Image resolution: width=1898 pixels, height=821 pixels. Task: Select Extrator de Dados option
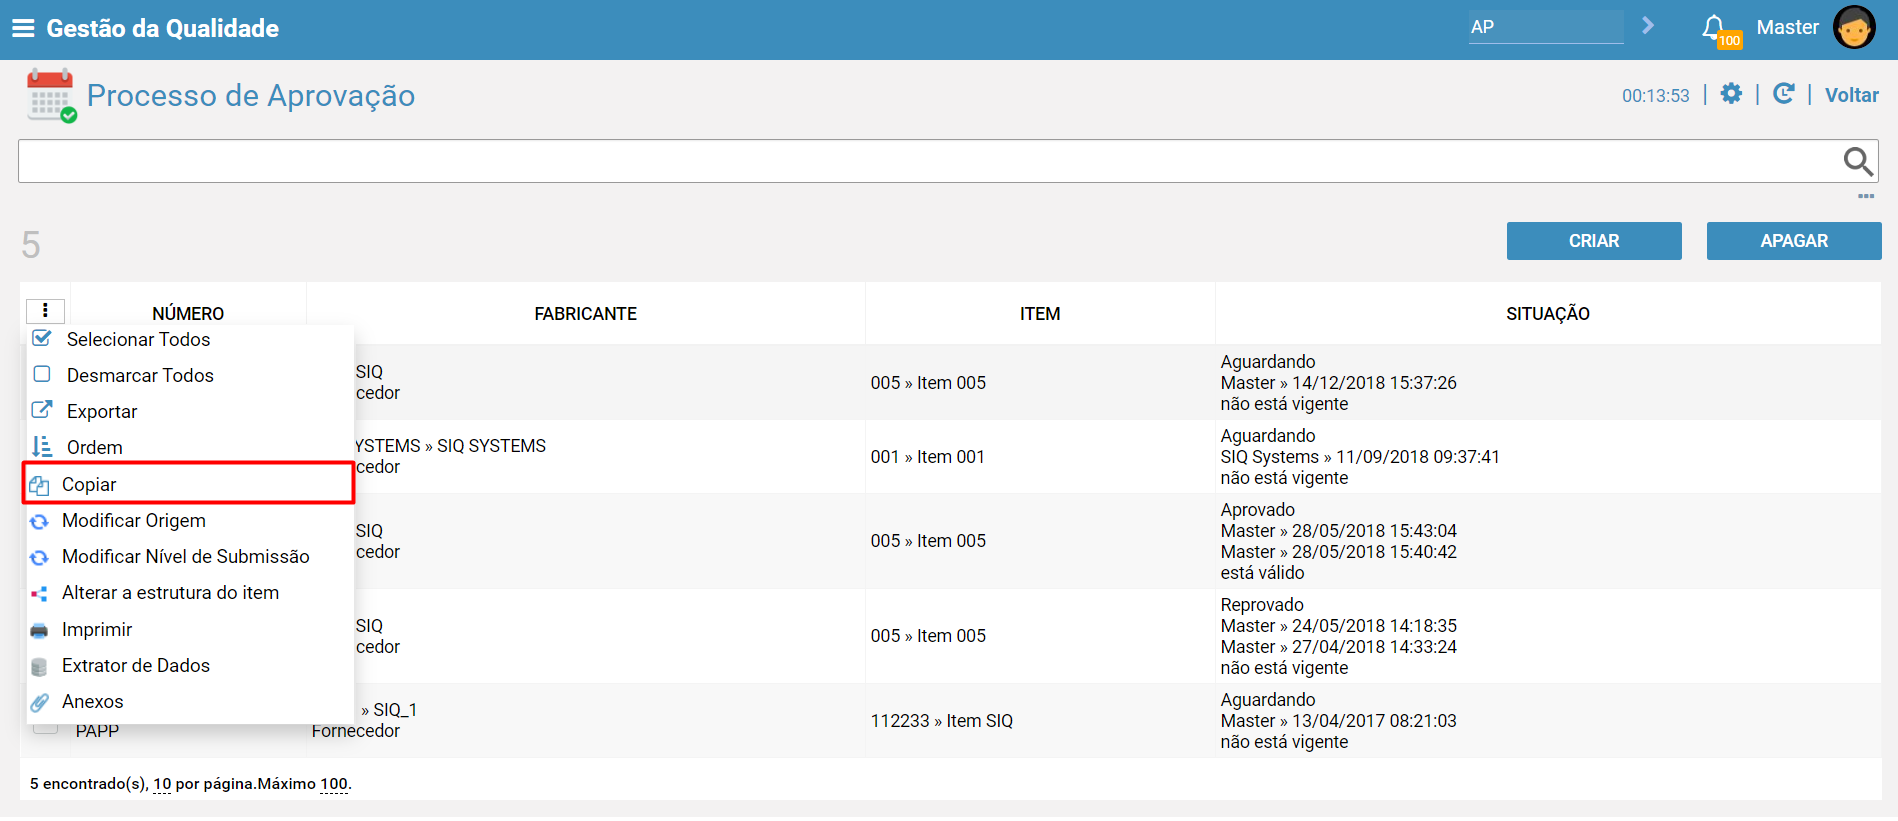click(x=136, y=665)
